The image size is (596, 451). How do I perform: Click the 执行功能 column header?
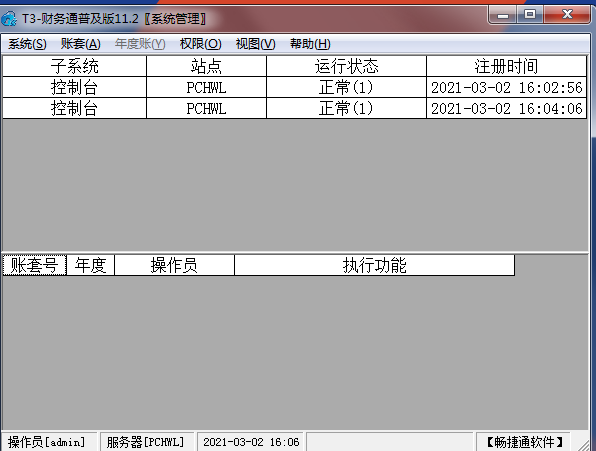pyautogui.click(x=375, y=265)
